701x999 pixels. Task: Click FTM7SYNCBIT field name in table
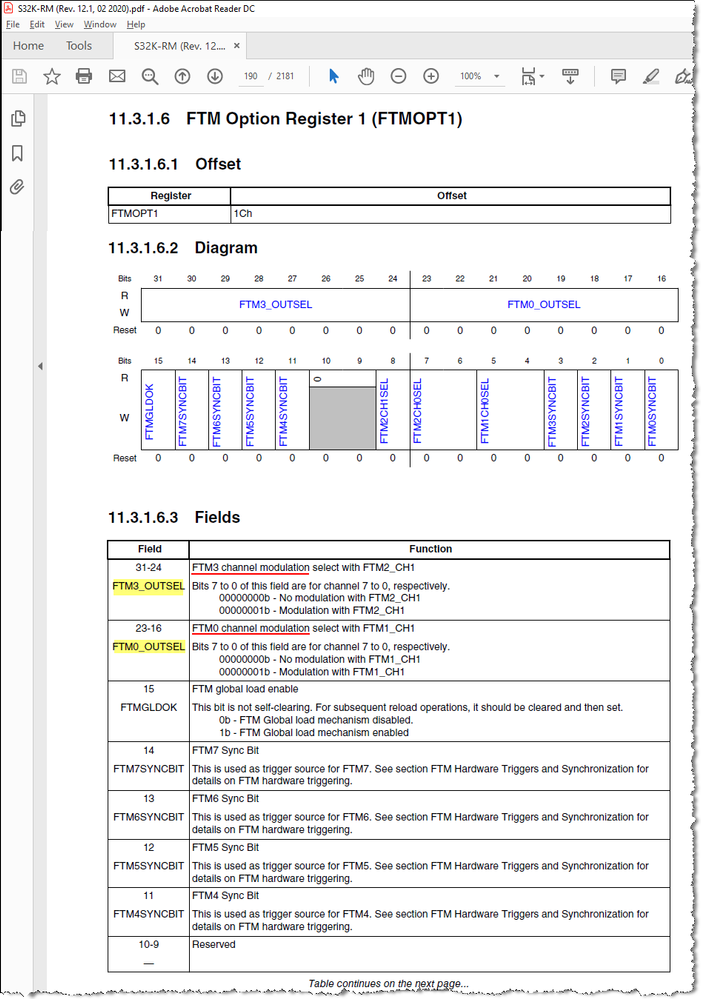(x=148, y=769)
